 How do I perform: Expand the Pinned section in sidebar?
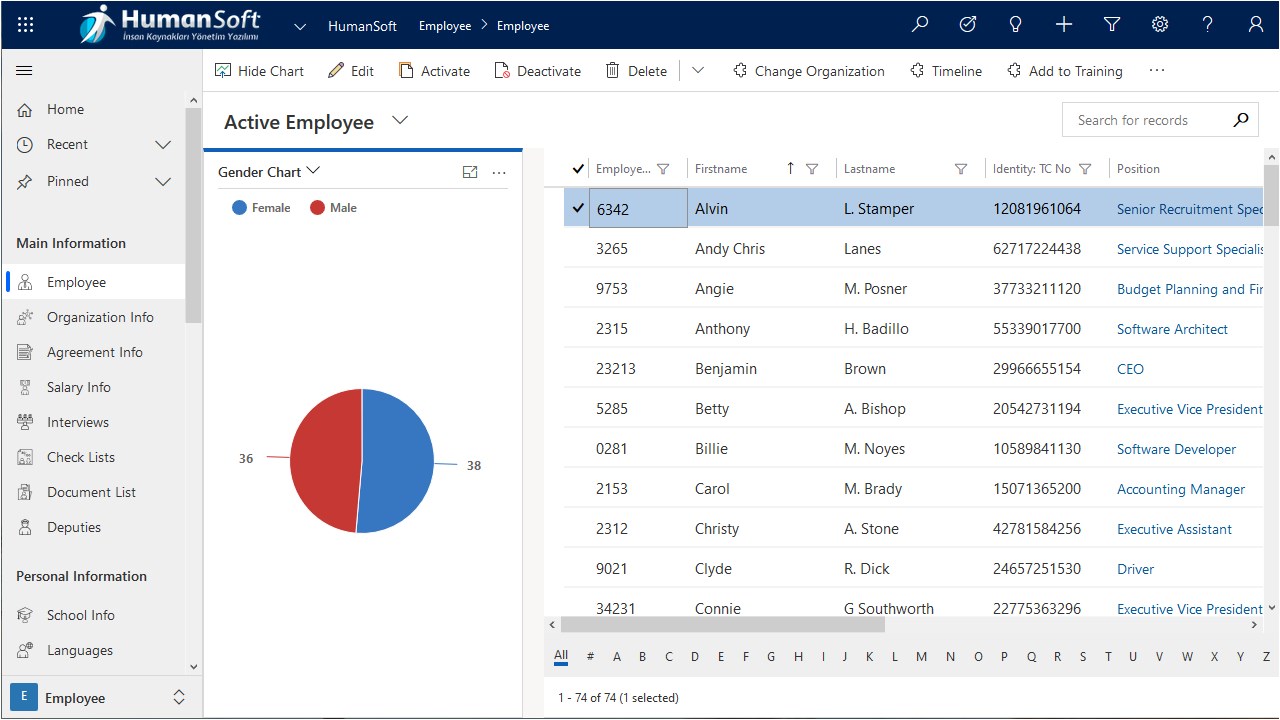click(163, 182)
